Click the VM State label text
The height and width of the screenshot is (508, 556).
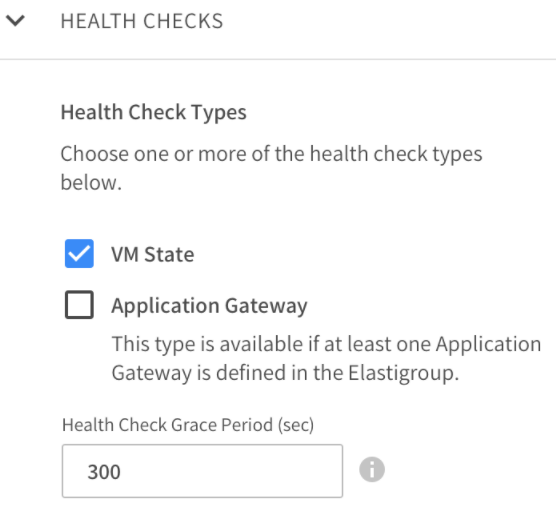pyautogui.click(x=153, y=254)
